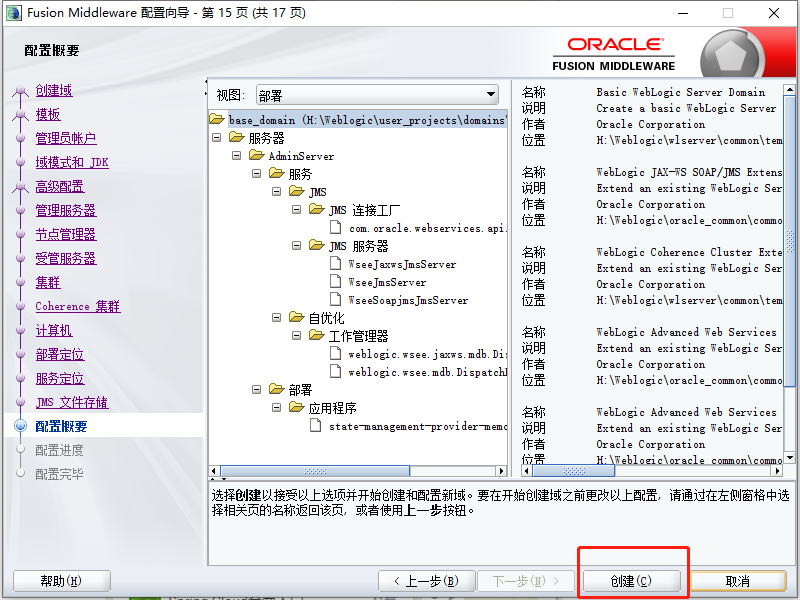The width and height of the screenshot is (800, 600).
Task: Go back with 上一步(B) button
Action: coord(427,581)
